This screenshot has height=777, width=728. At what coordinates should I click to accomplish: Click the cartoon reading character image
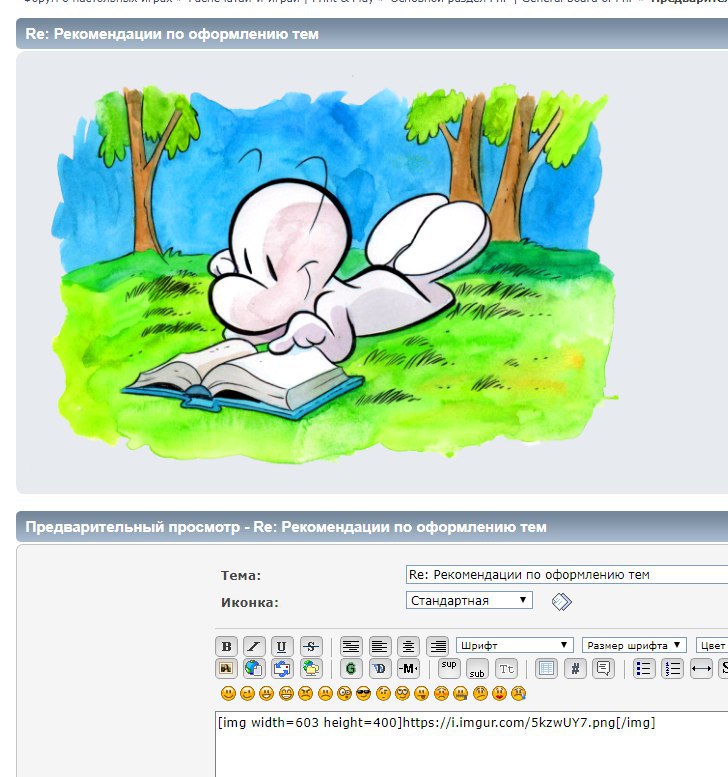coord(335,275)
